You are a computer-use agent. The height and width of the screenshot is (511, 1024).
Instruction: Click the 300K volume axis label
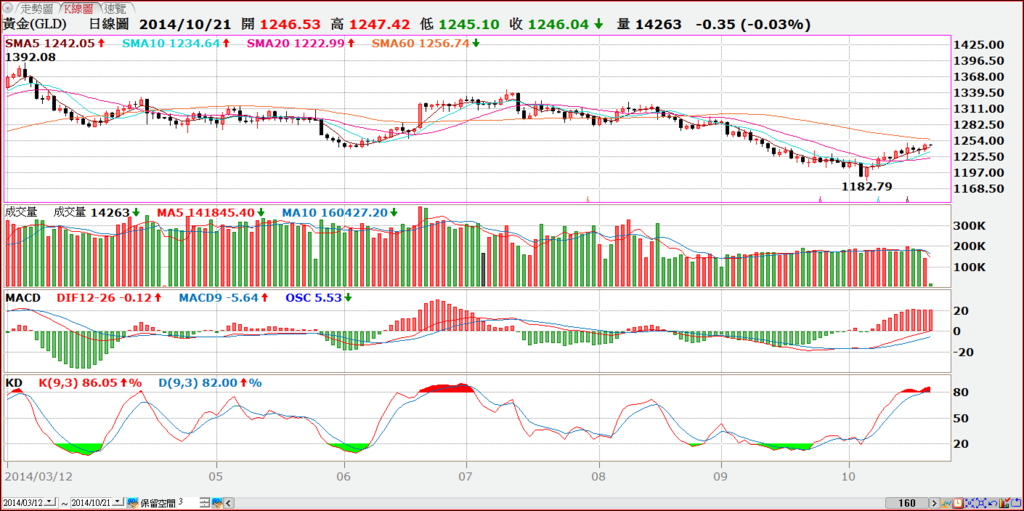coord(970,225)
